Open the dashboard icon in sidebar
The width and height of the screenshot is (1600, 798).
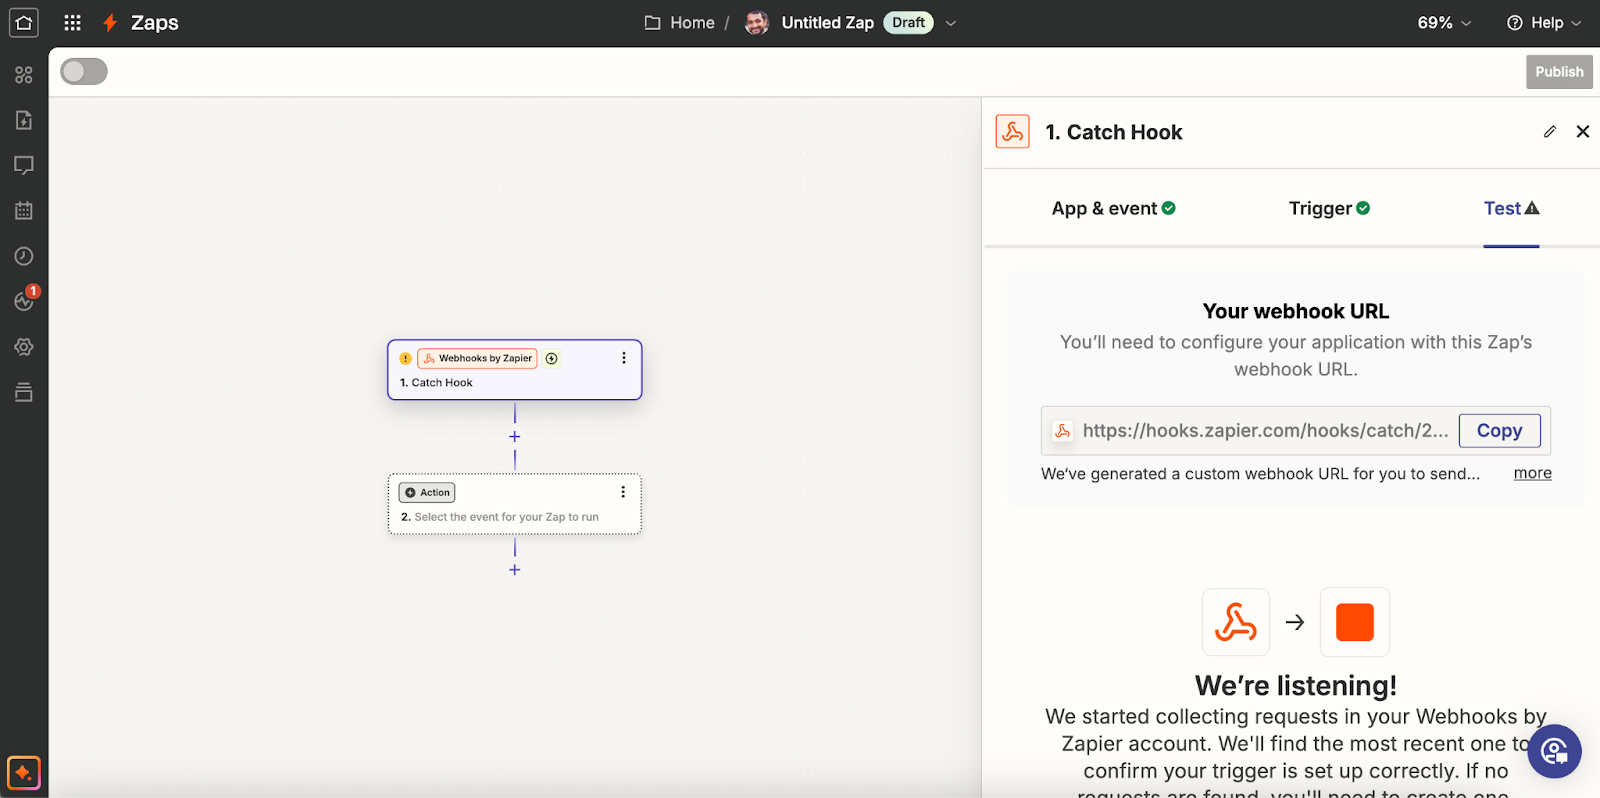point(24,75)
